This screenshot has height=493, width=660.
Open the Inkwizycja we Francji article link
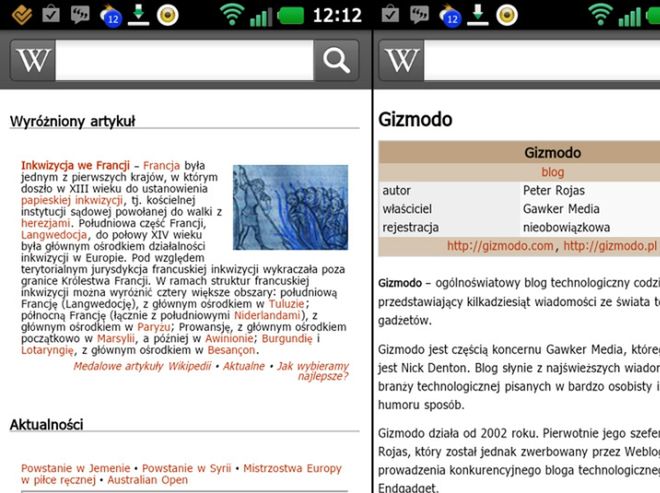[x=75, y=165]
